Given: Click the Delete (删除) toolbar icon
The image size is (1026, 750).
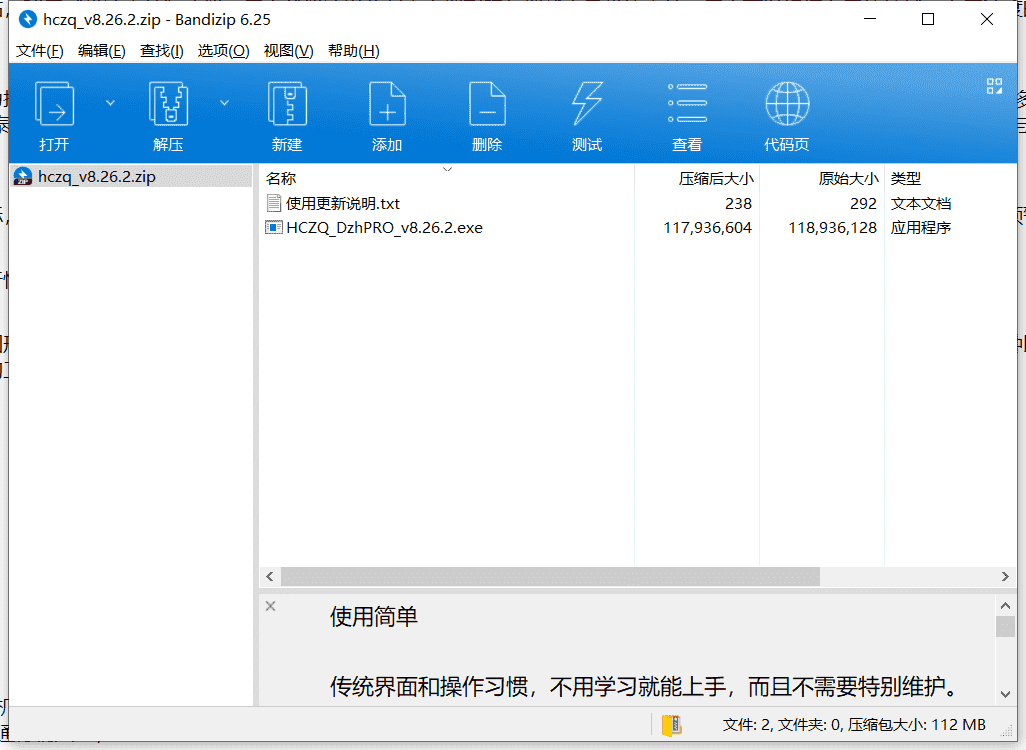Looking at the screenshot, I should [487, 103].
